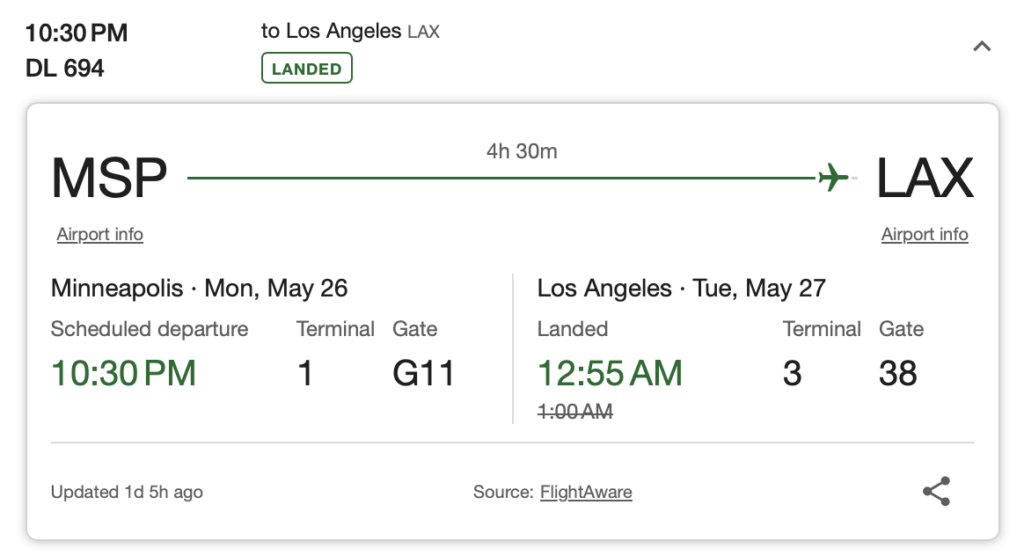Click the LAX airport code heading

coord(924,178)
